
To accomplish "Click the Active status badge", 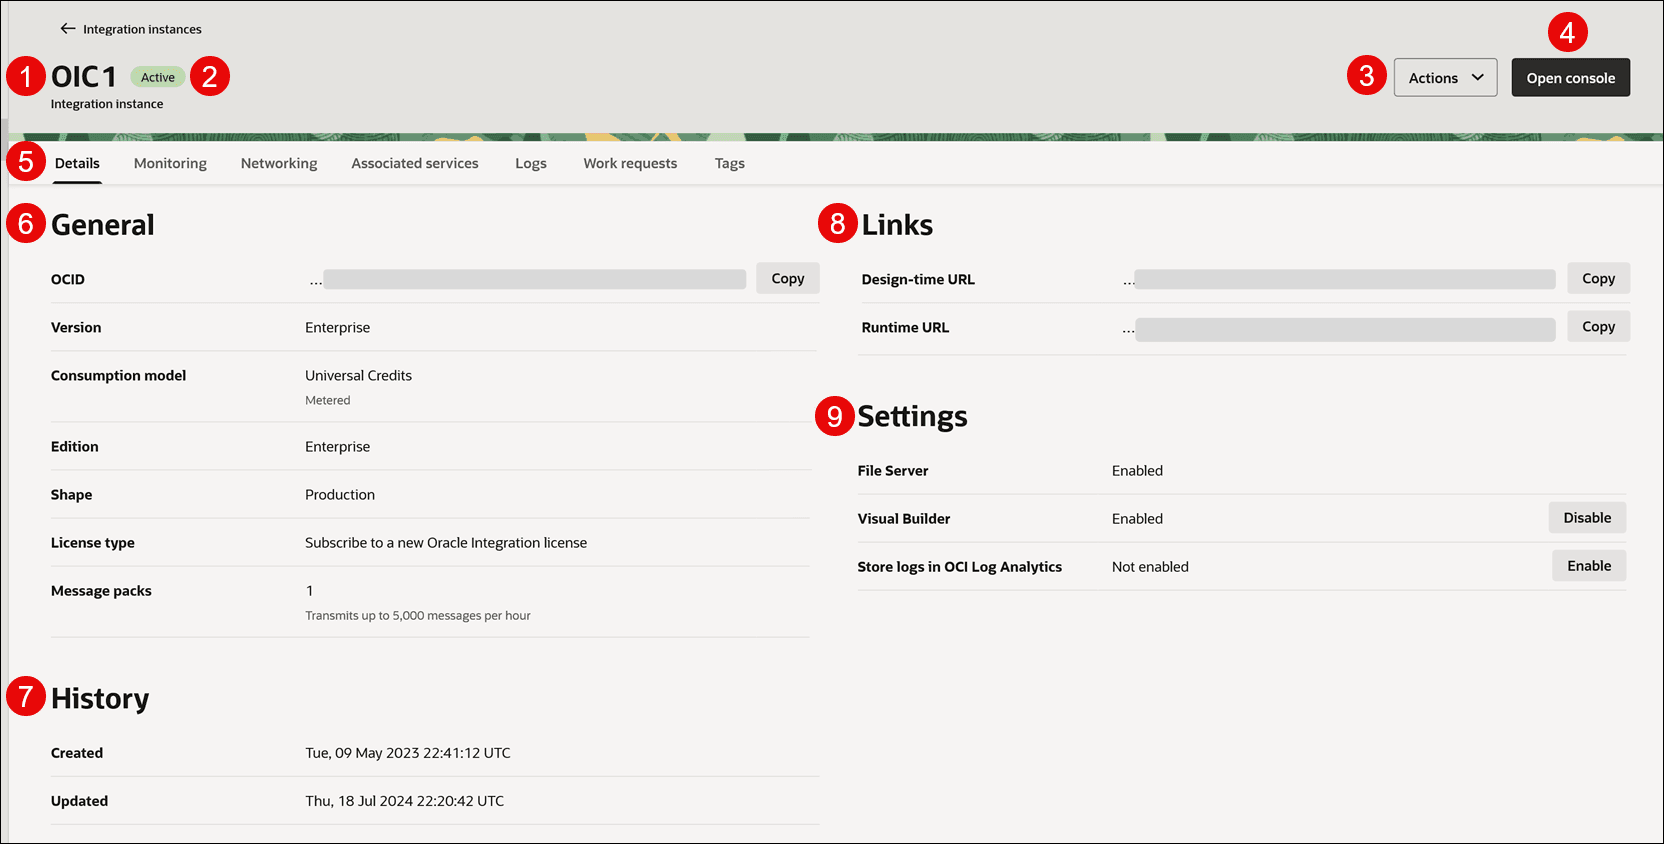I will click(158, 77).
